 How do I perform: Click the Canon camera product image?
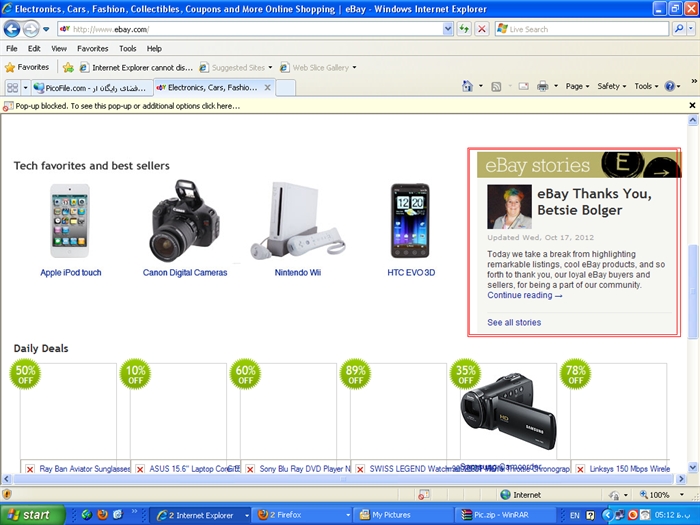coord(184,221)
